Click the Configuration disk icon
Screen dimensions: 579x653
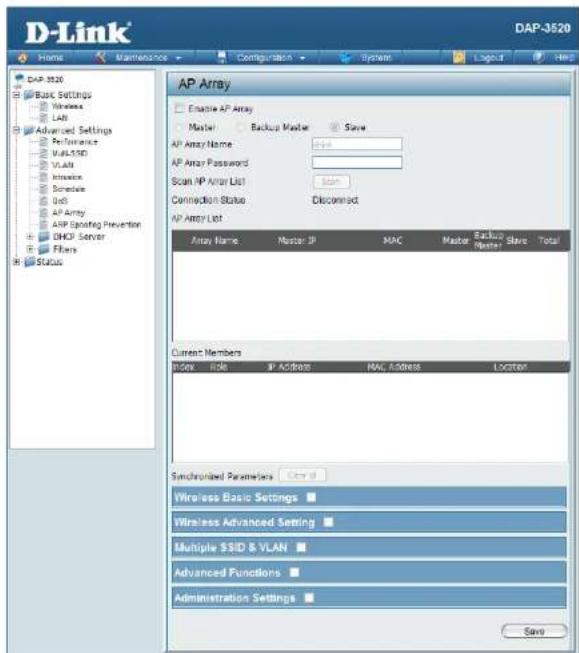(x=222, y=57)
